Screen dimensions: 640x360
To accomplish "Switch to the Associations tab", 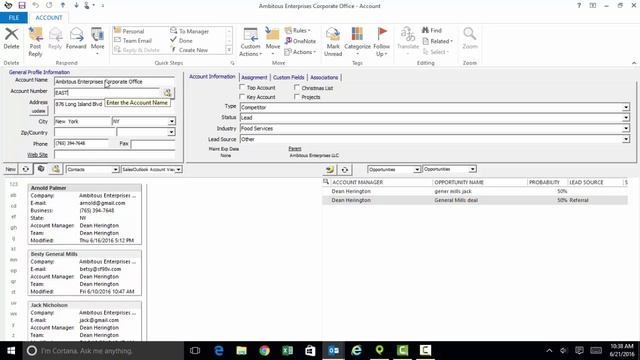I will point(324,77).
